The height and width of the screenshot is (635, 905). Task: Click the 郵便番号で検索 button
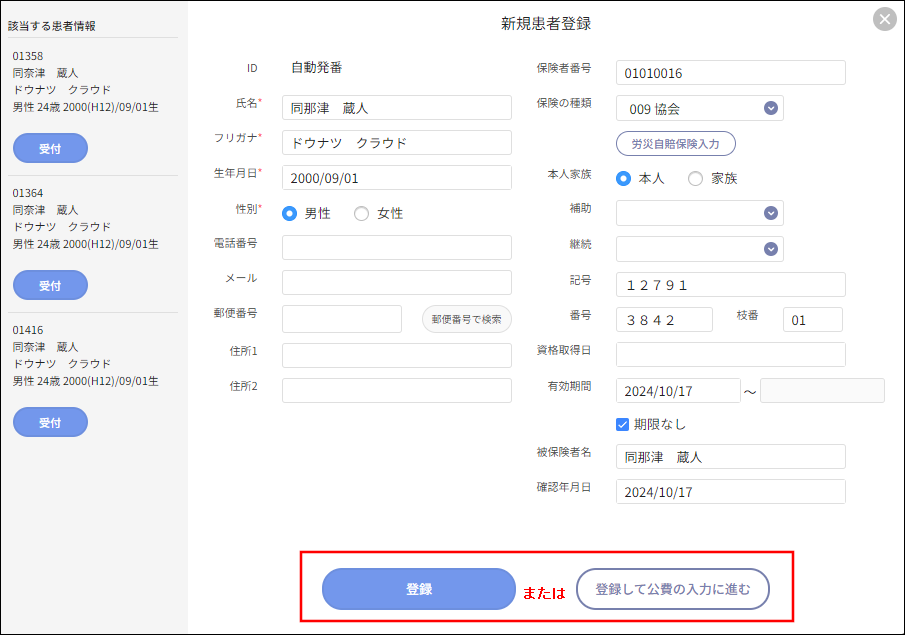point(465,319)
